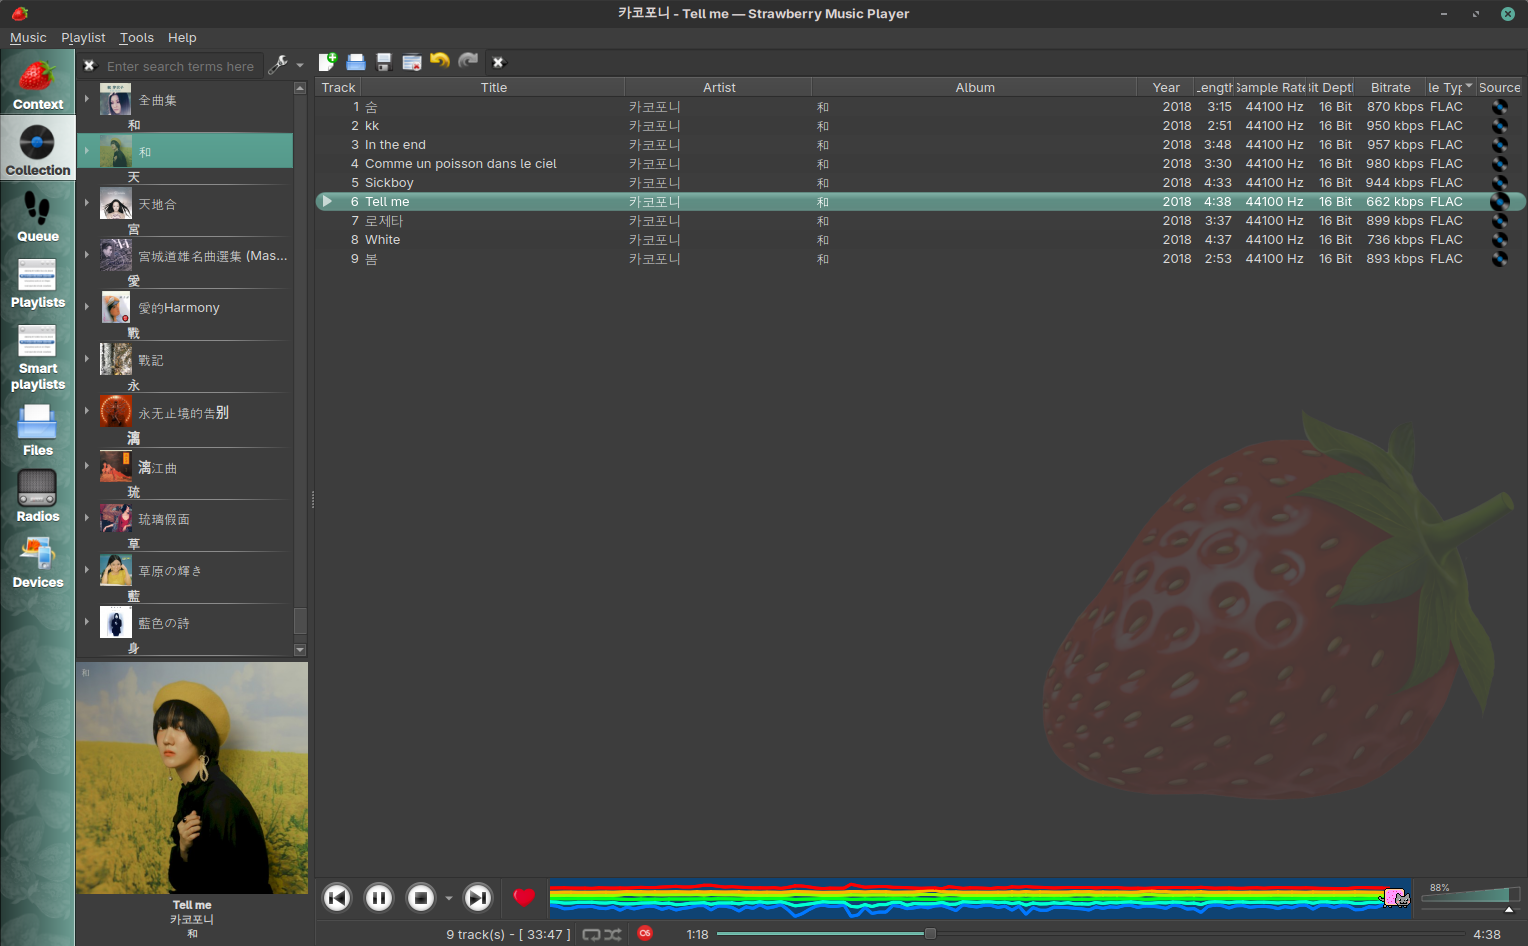
Task: Go to the previous track
Action: point(337,898)
